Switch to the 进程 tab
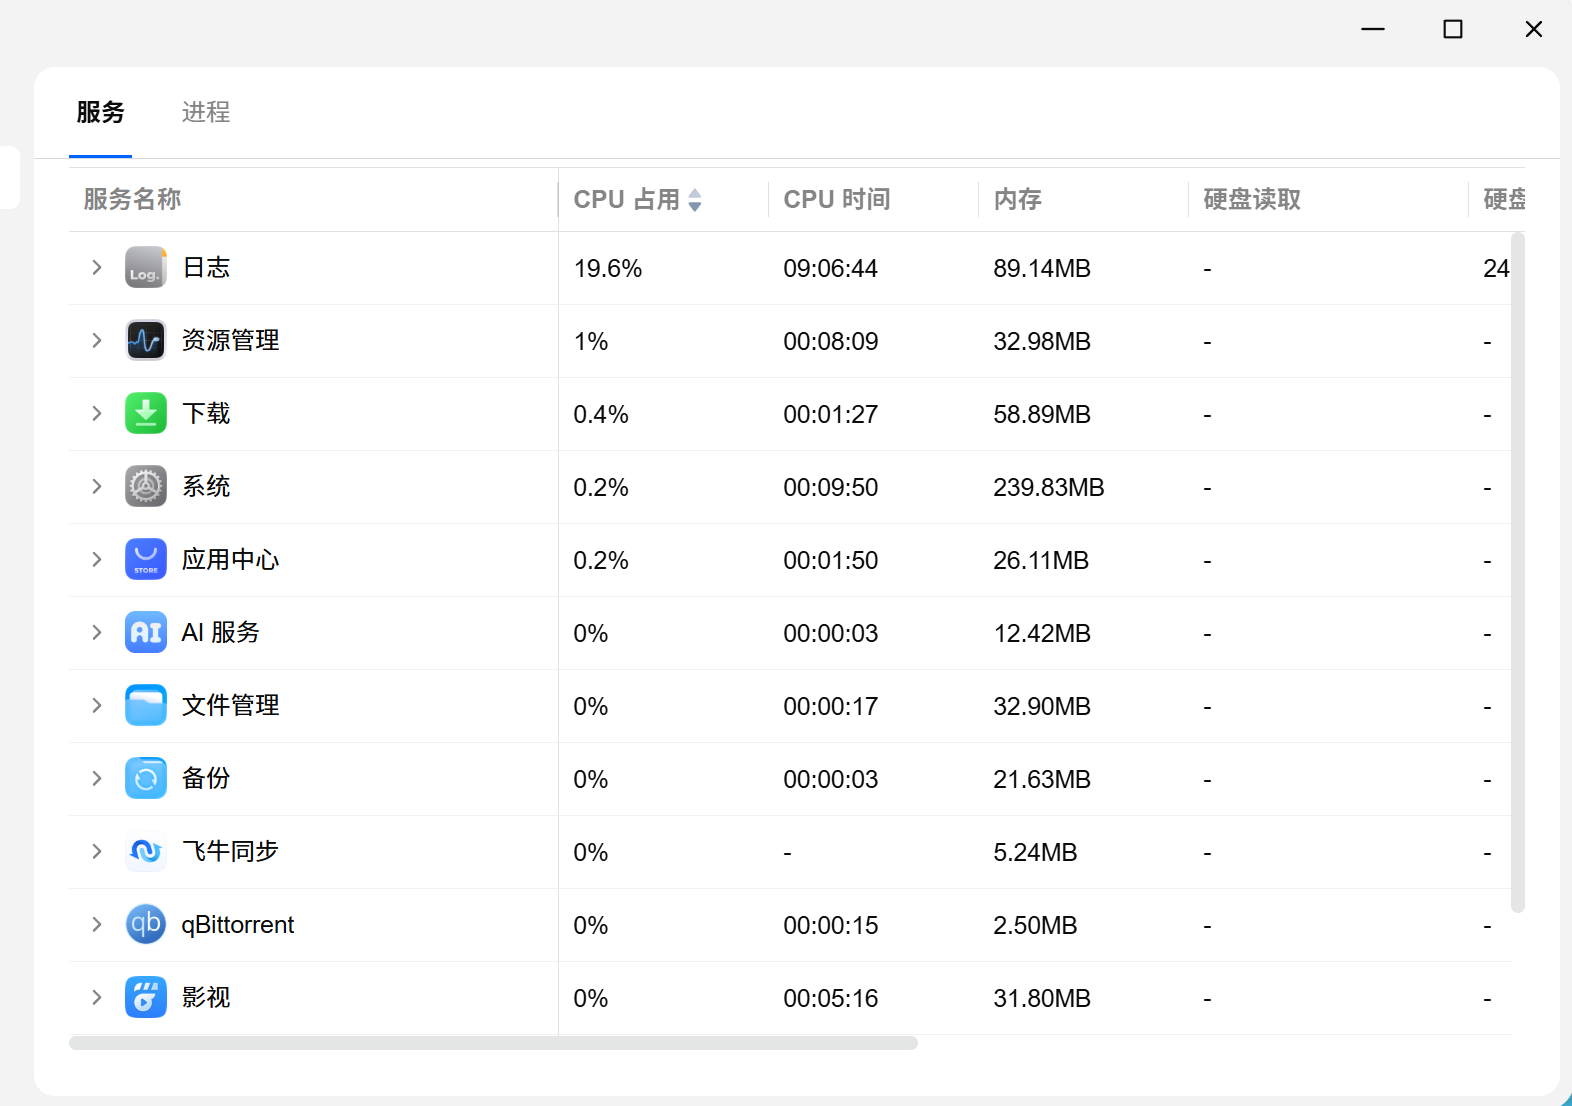This screenshot has height=1106, width=1572. 206,112
